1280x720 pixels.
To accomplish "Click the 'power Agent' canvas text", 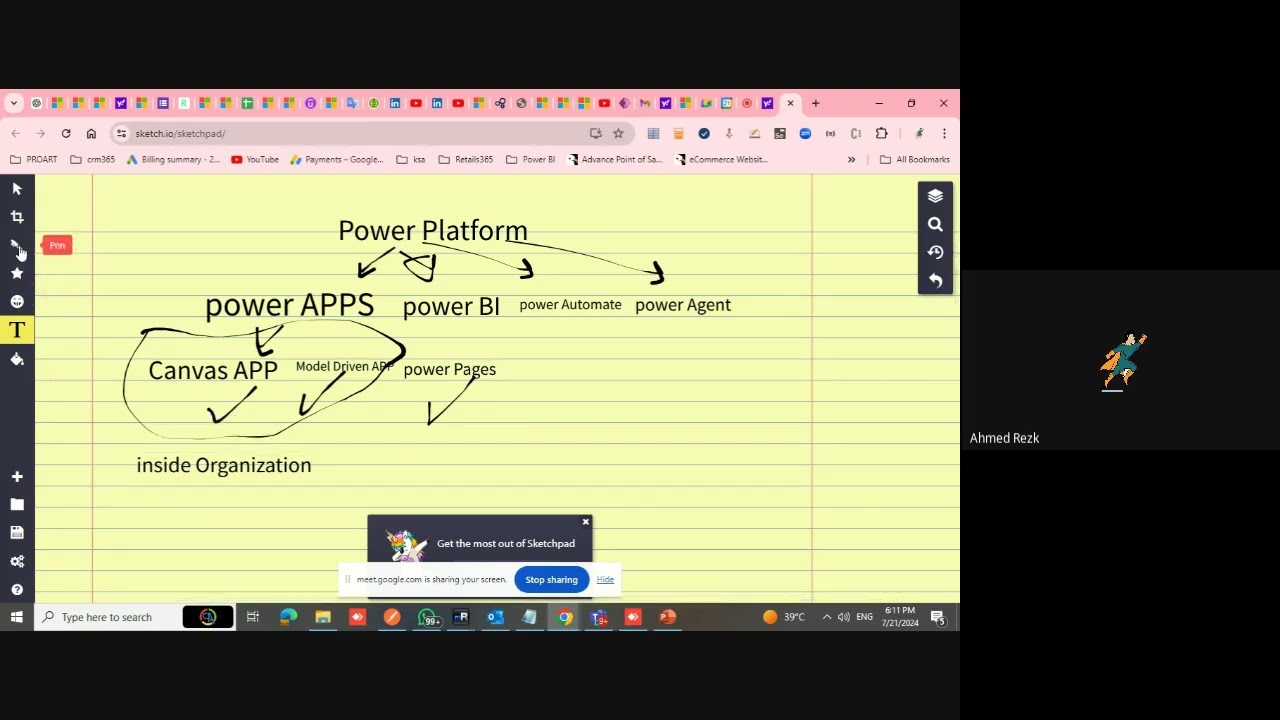I will [683, 305].
